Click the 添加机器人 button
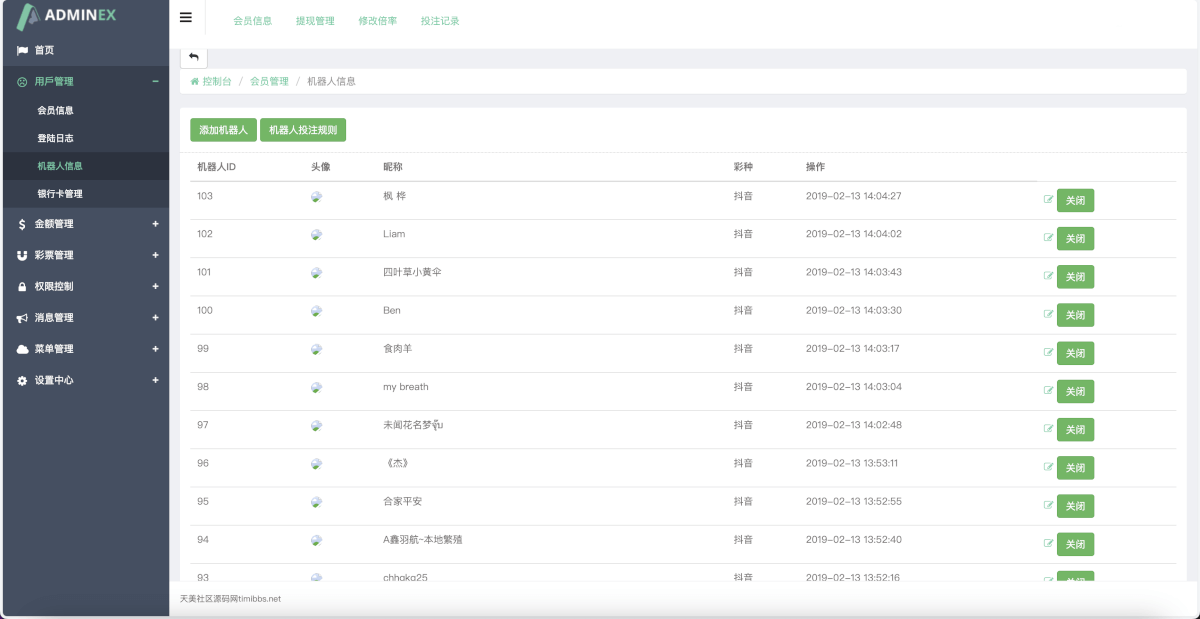 pyautogui.click(x=223, y=130)
